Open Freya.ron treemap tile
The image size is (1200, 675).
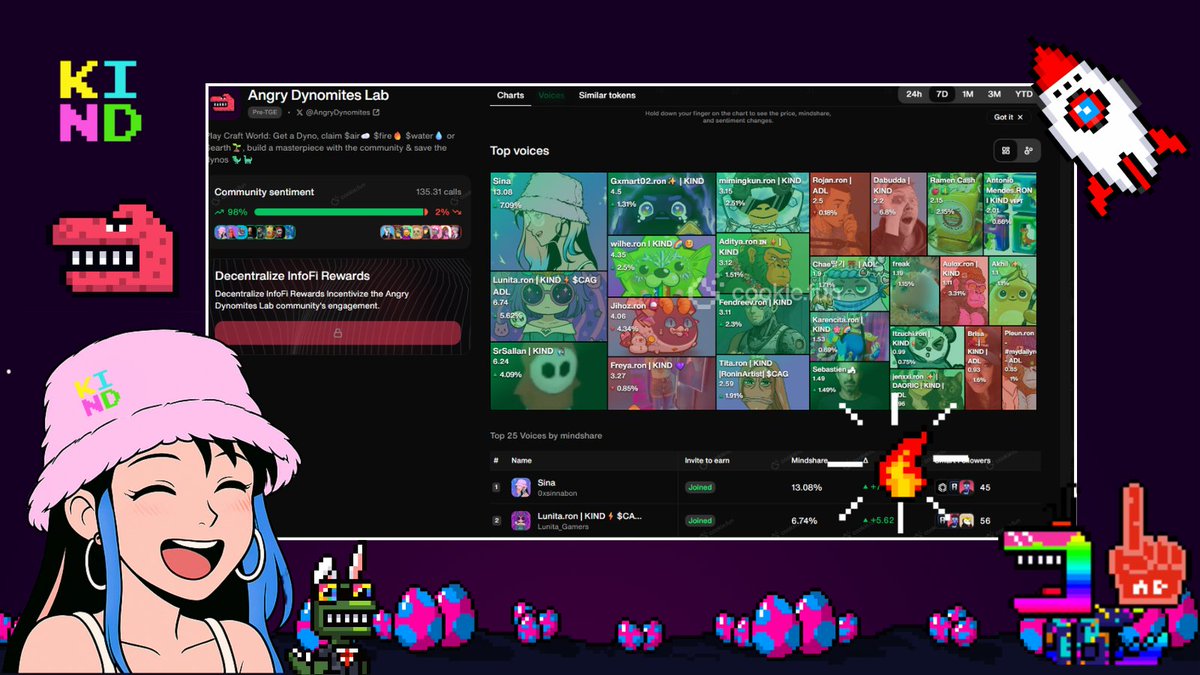click(x=661, y=382)
